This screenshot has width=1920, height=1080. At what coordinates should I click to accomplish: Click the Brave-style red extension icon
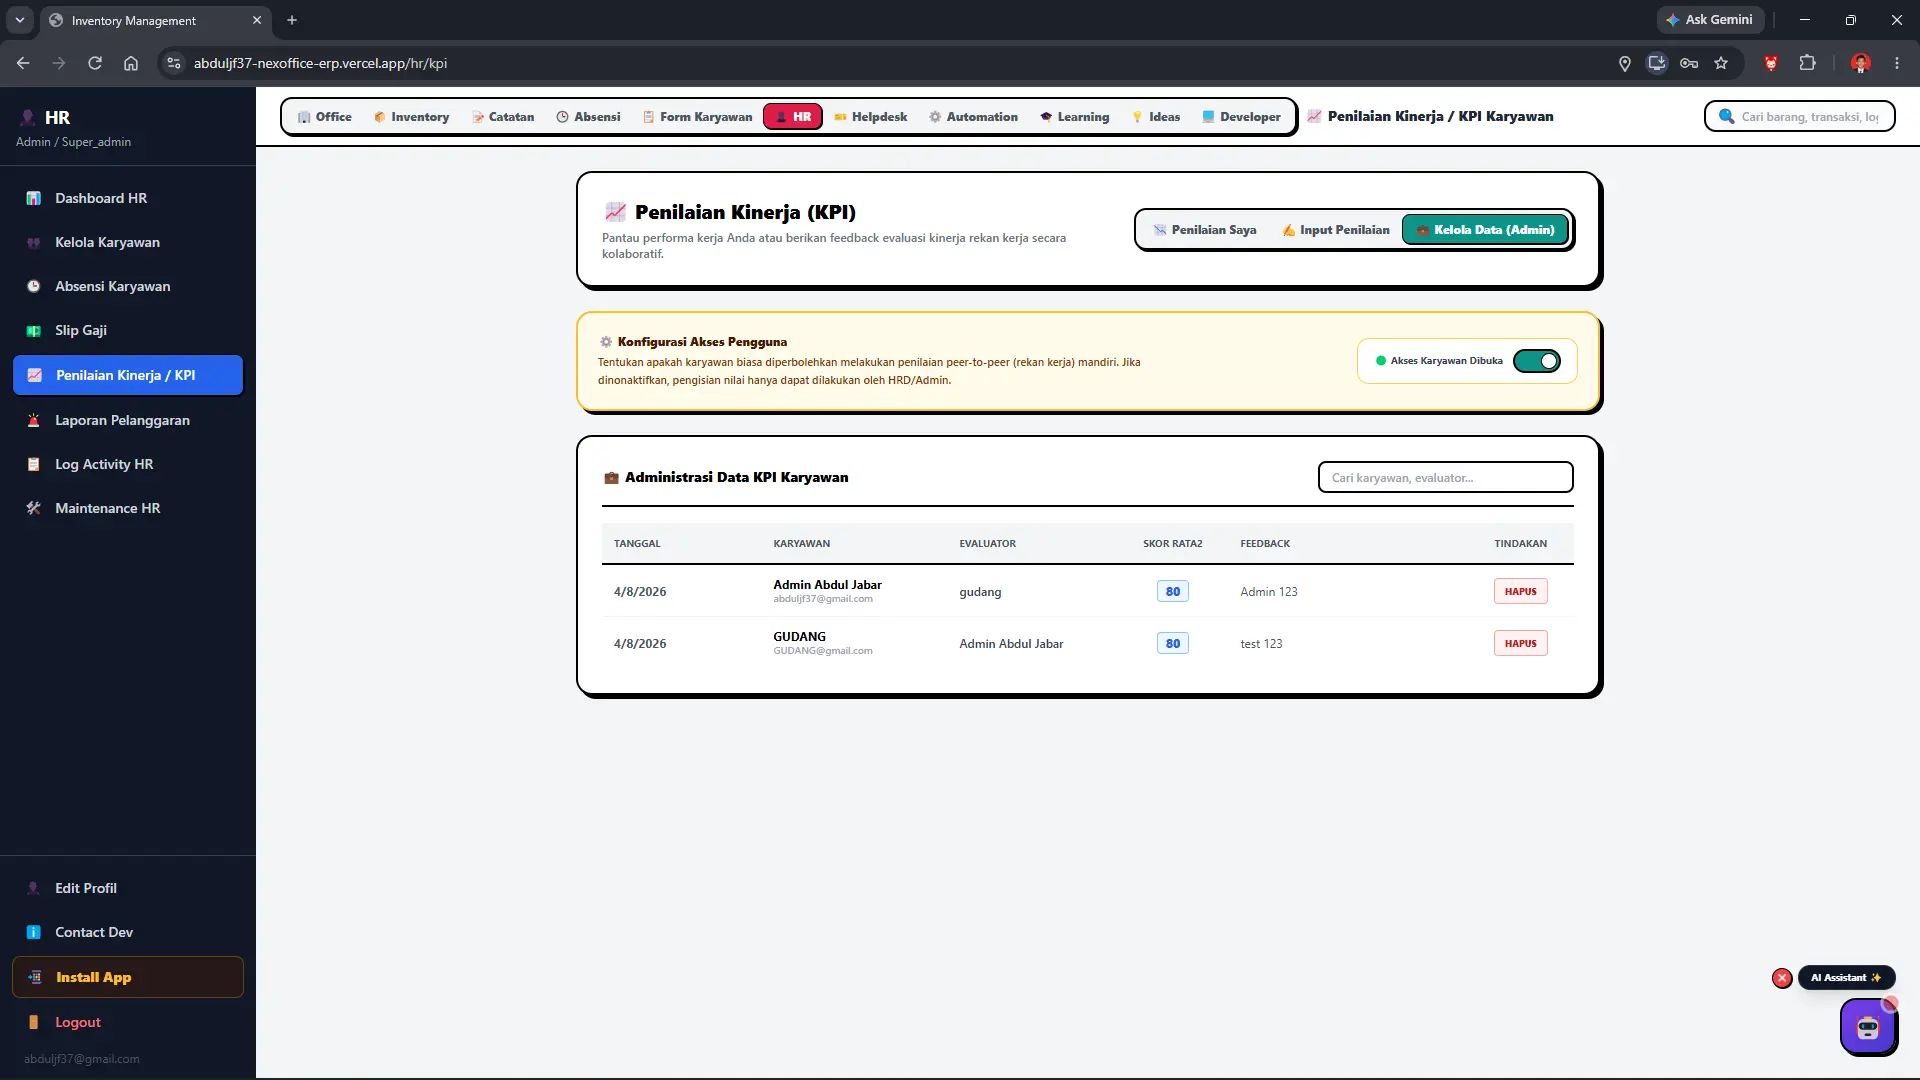[1771, 63]
